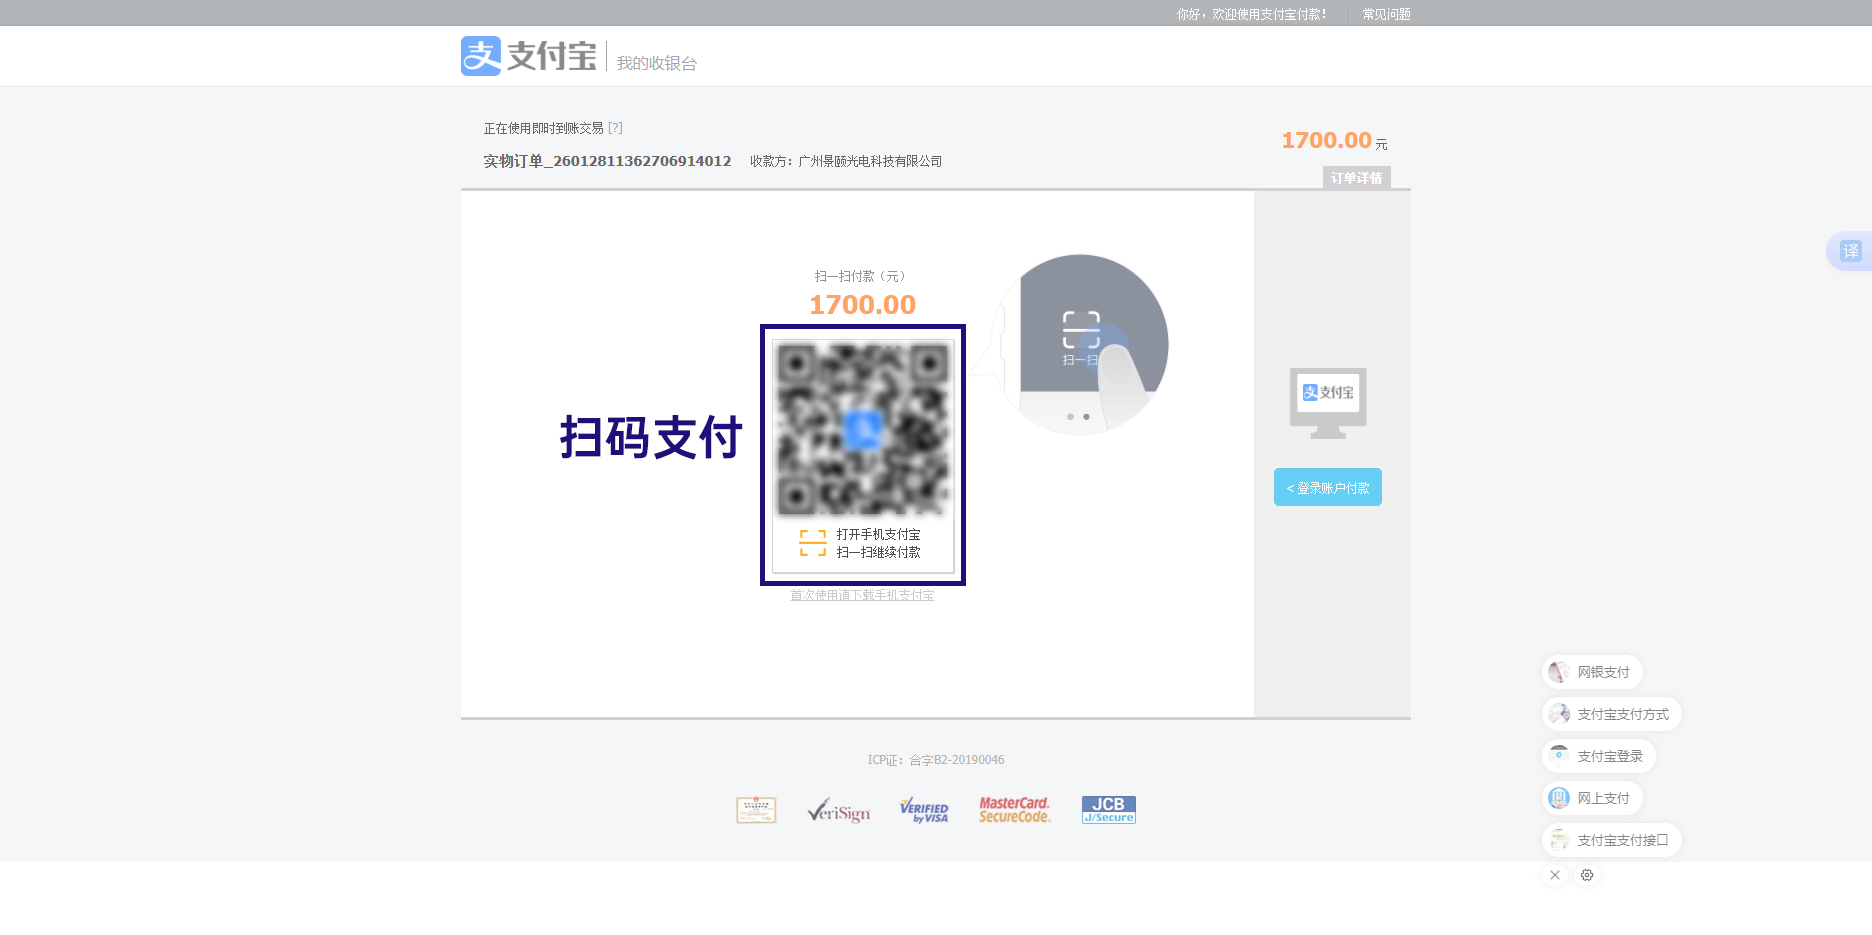Screen dimensions: 1872x935
Task: Click the orange scan-frame icon under QR code
Action: (x=812, y=543)
